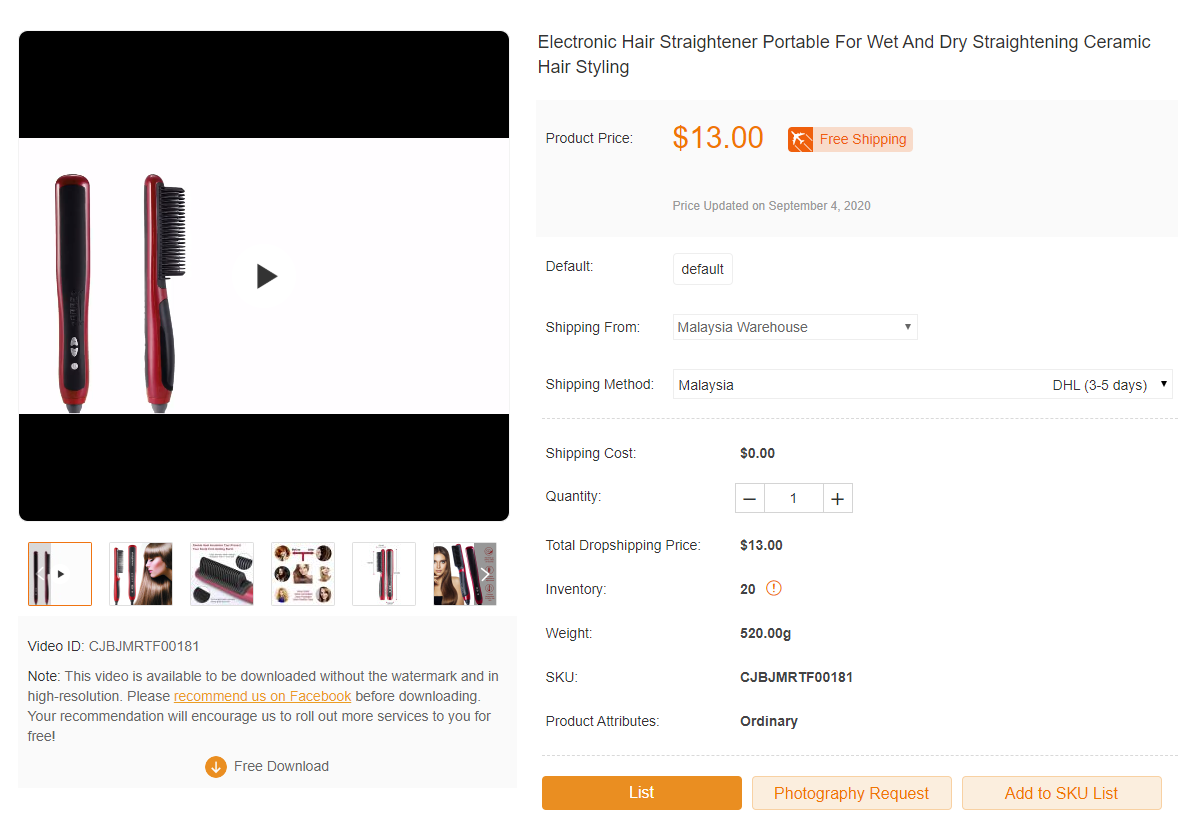Open the recommend us on Facebook link
The height and width of the screenshot is (823, 1196).
262,696
